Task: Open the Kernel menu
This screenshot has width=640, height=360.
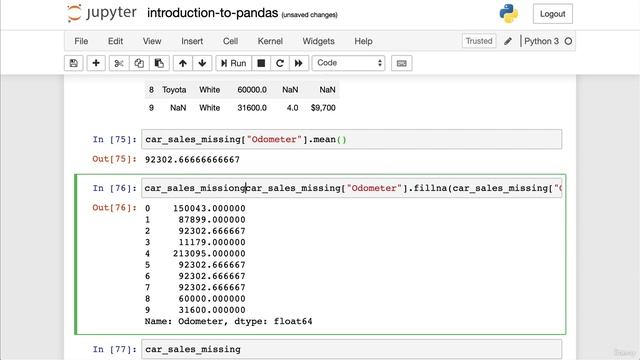Action: [x=270, y=41]
